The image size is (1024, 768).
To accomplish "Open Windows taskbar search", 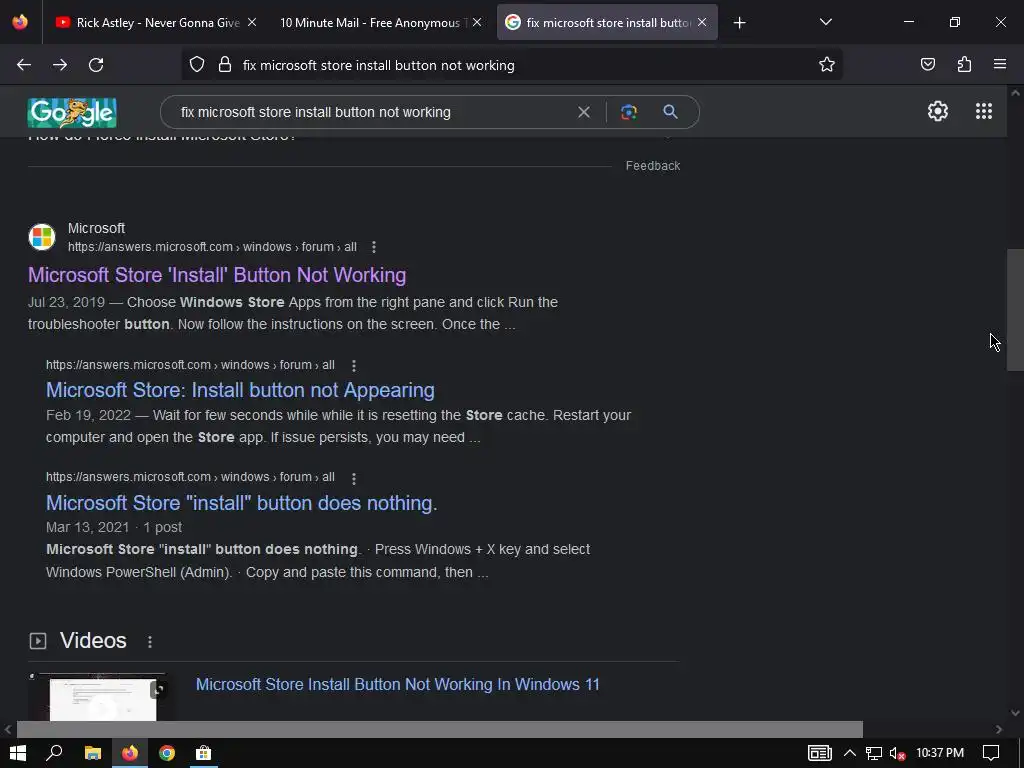I will (54, 753).
